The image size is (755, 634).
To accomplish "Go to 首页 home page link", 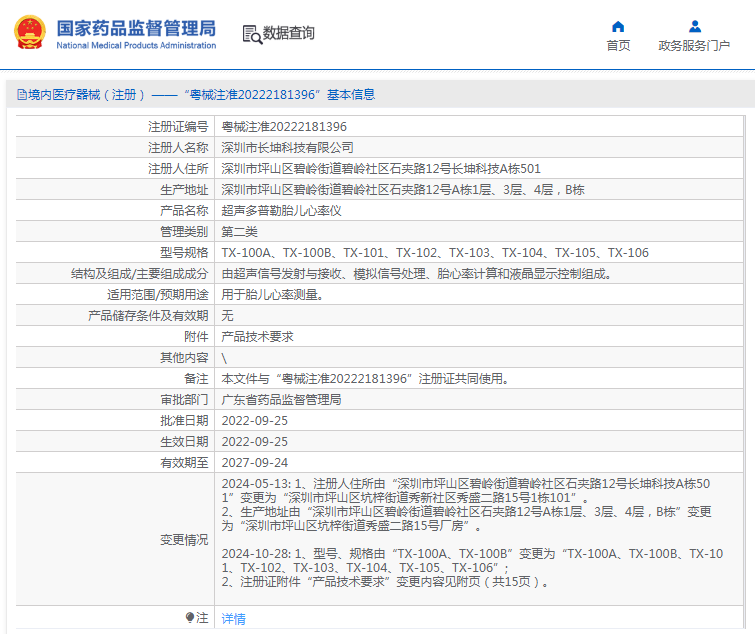I will (618, 46).
